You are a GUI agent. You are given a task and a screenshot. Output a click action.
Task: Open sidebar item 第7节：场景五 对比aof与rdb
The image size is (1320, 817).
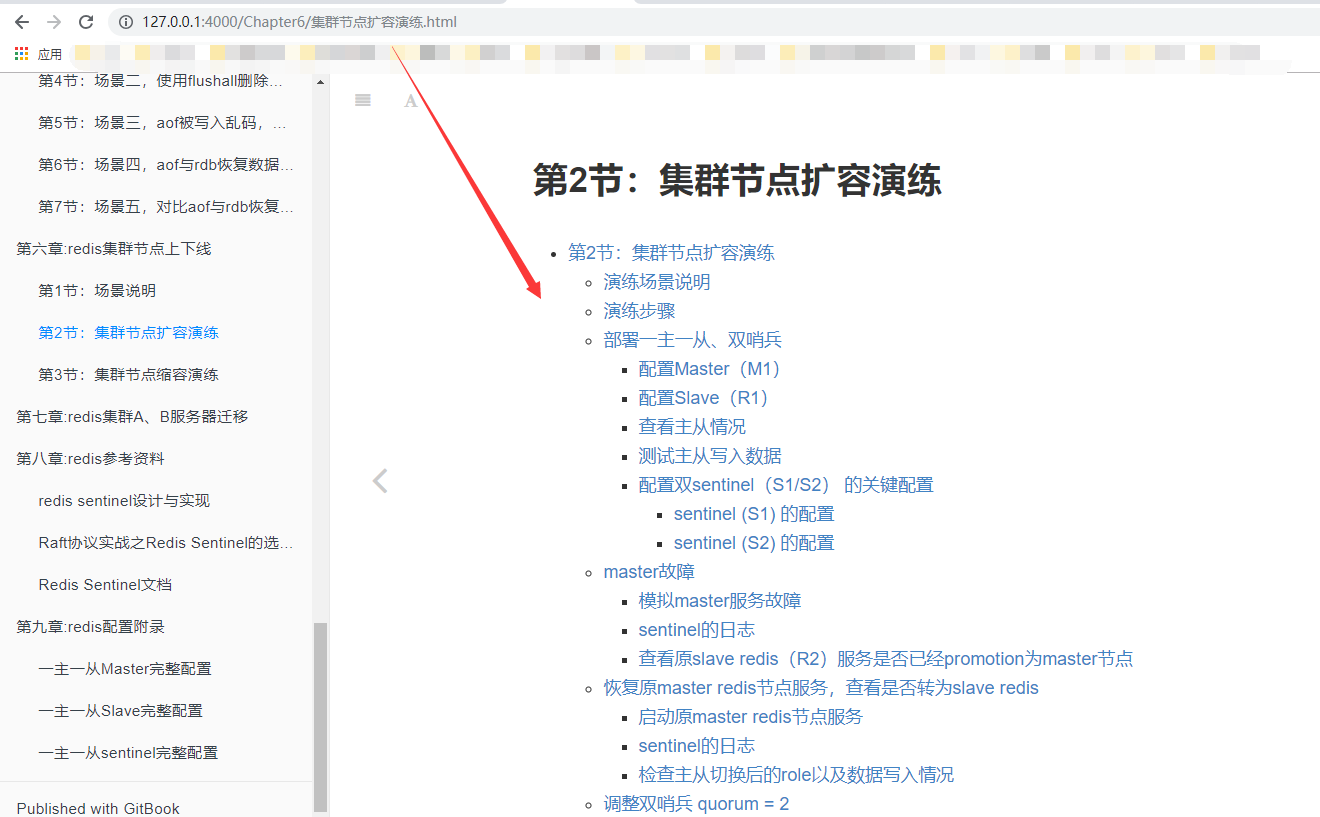tap(166, 206)
